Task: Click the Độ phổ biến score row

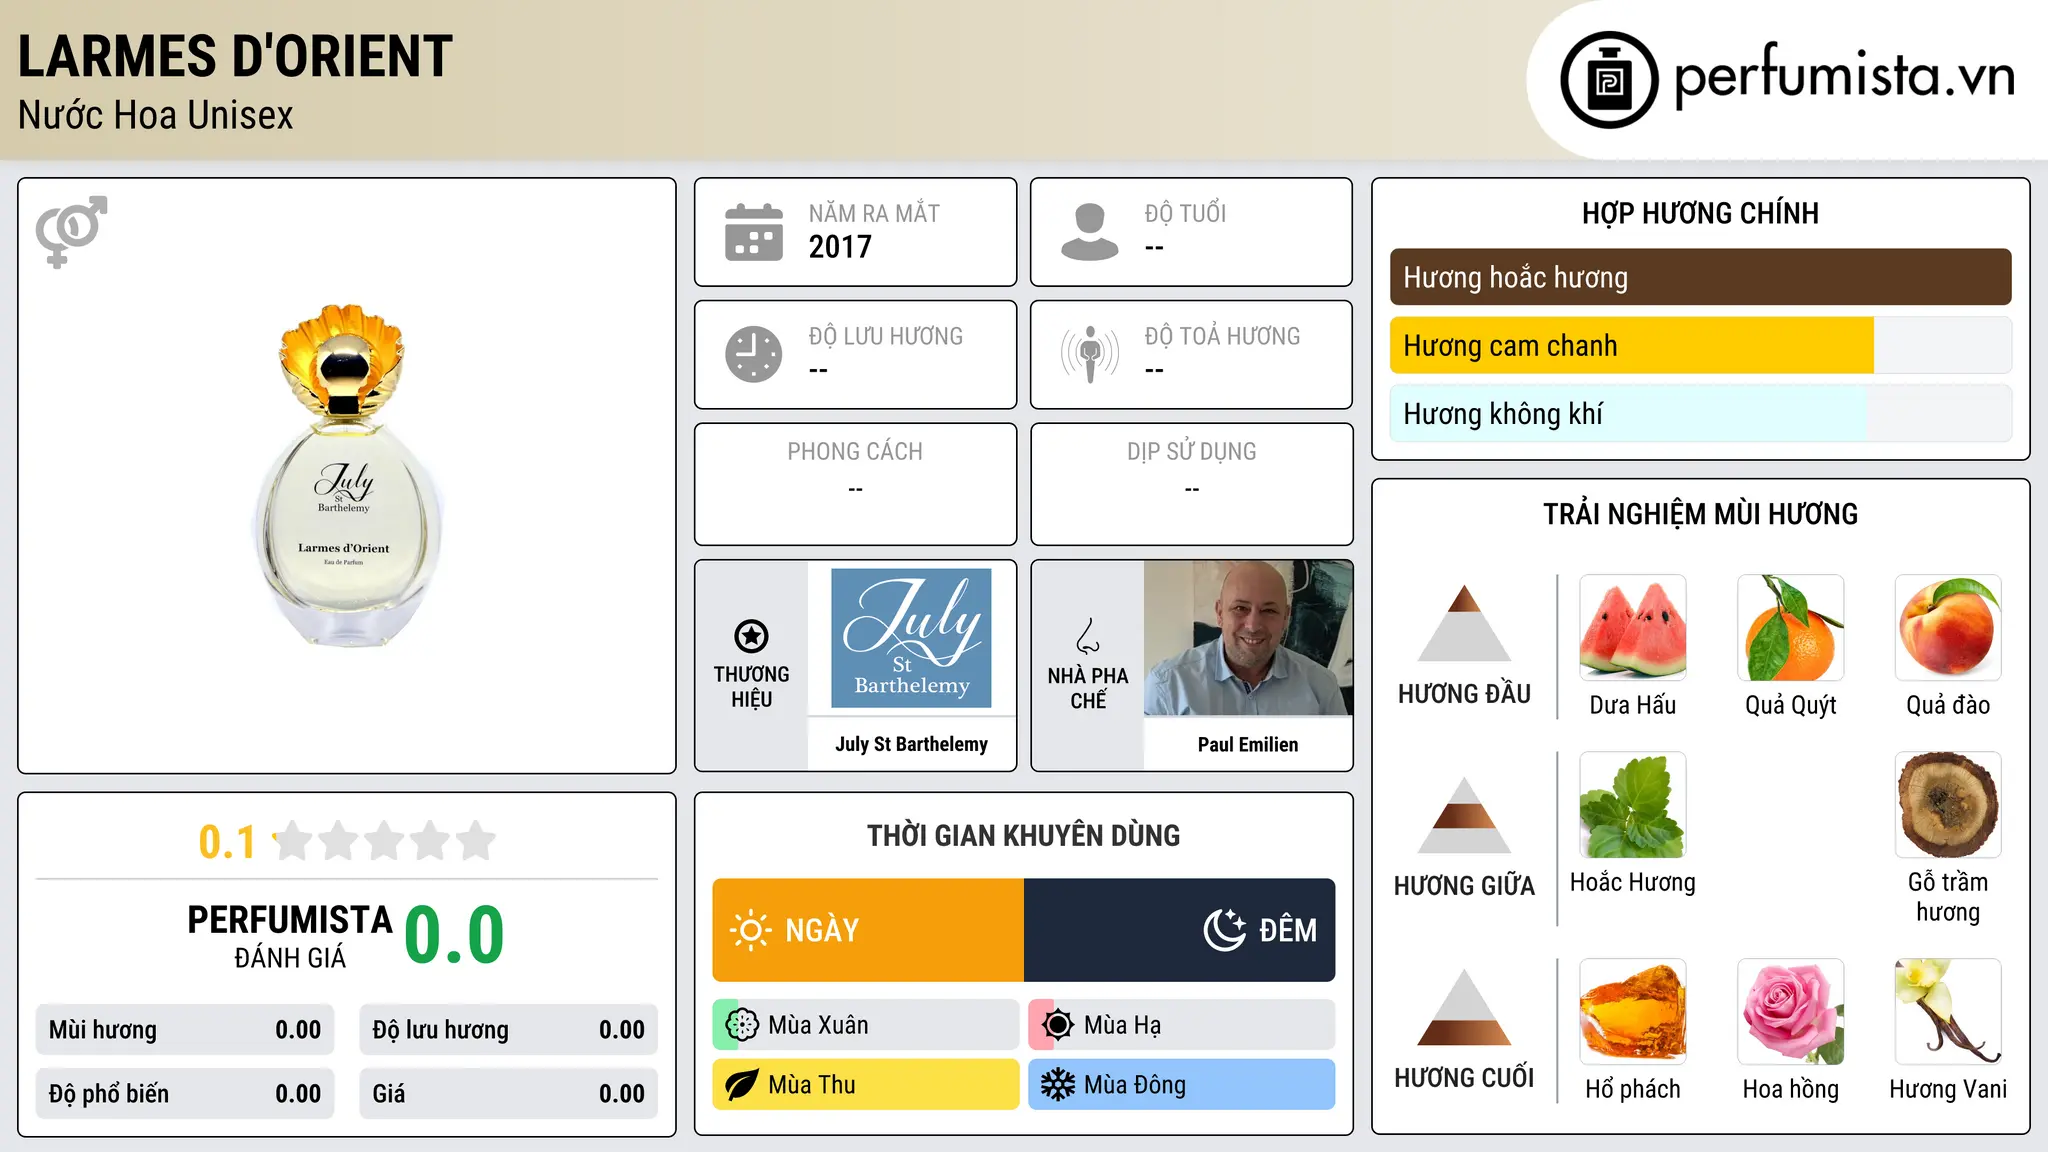Action: pyautogui.click(x=185, y=1094)
